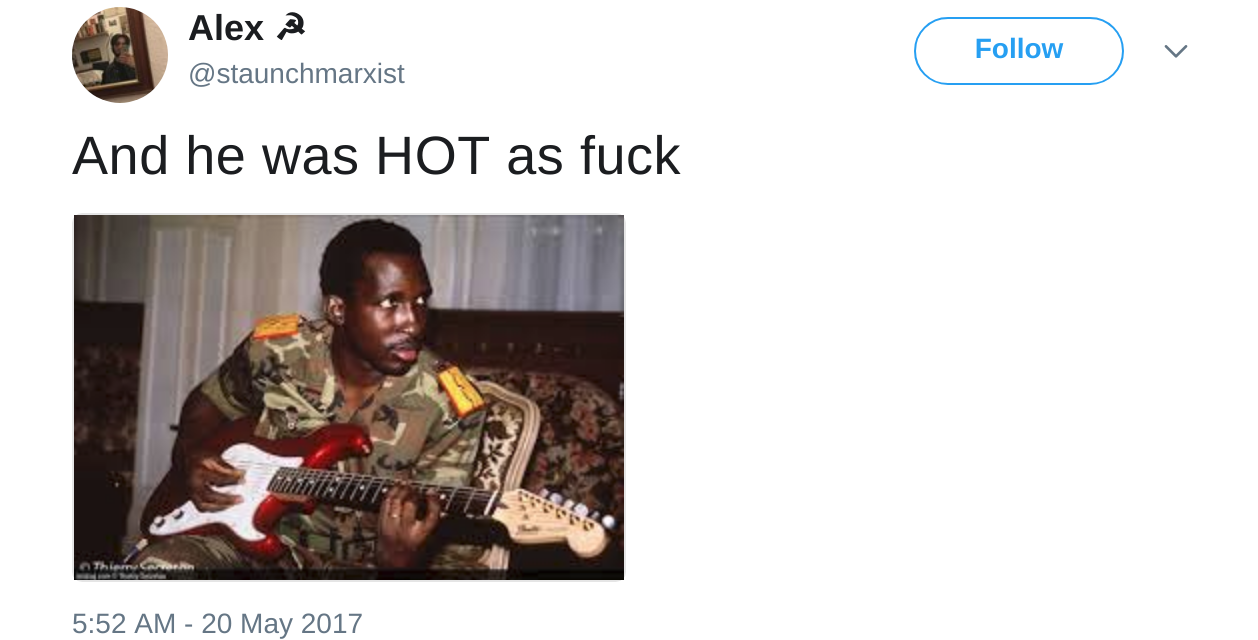This screenshot has height=640, width=1258.
Task: Open Alex's profile picture avatar
Action: (x=120, y=55)
